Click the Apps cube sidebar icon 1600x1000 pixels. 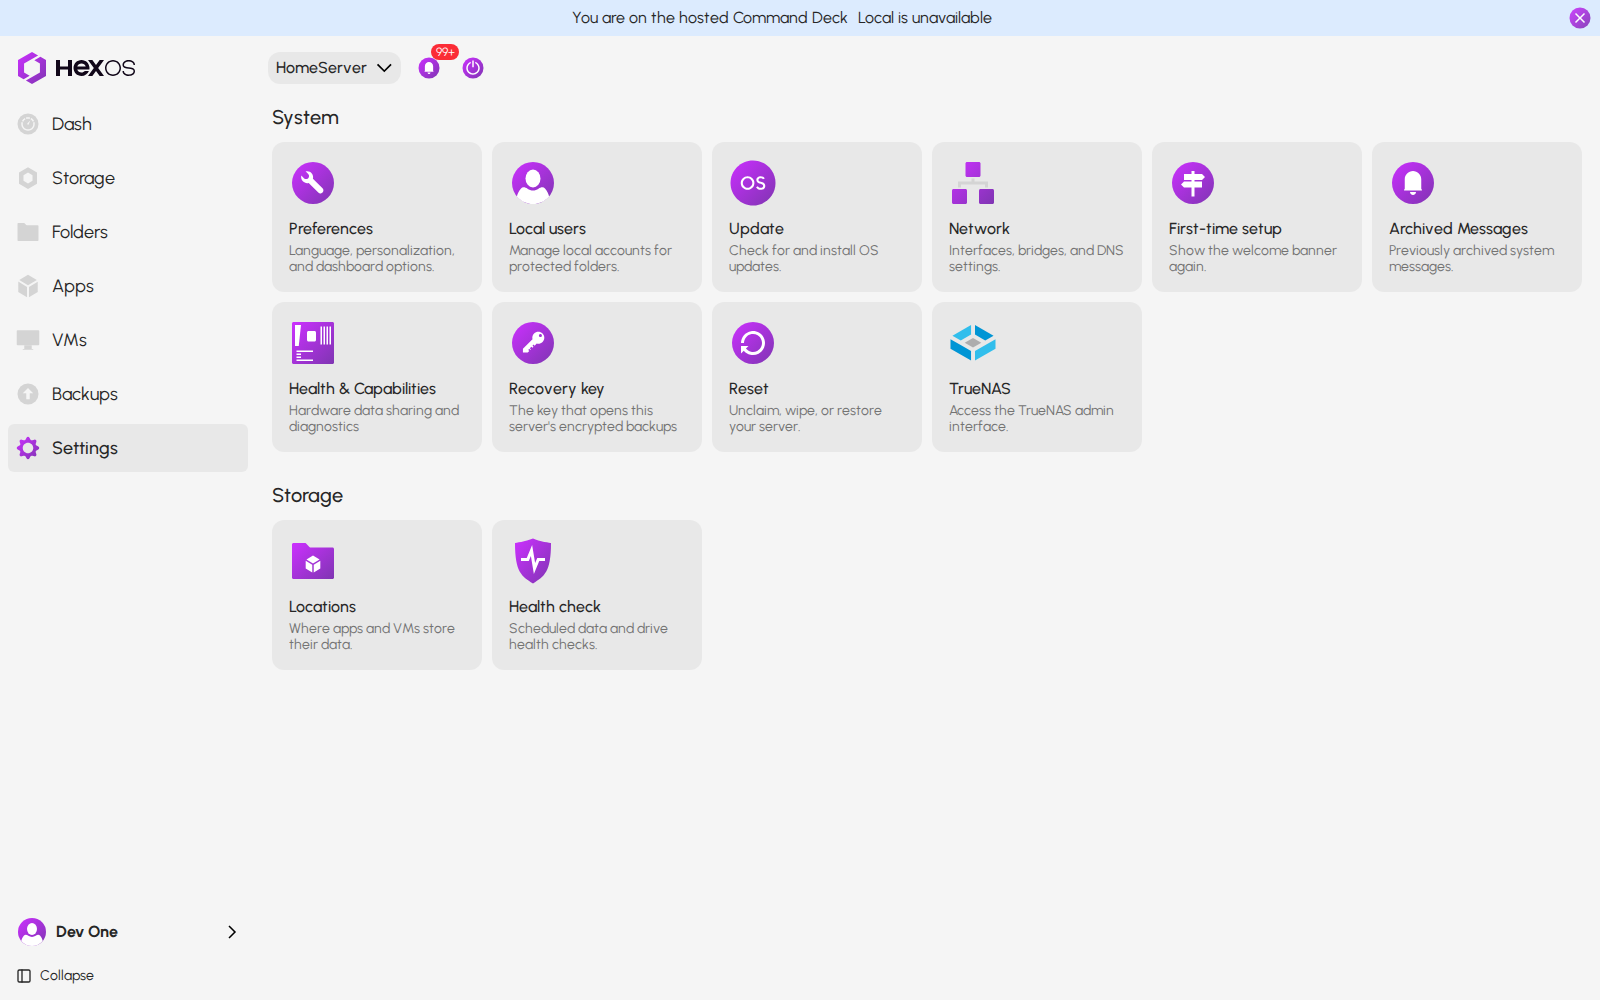[28, 286]
